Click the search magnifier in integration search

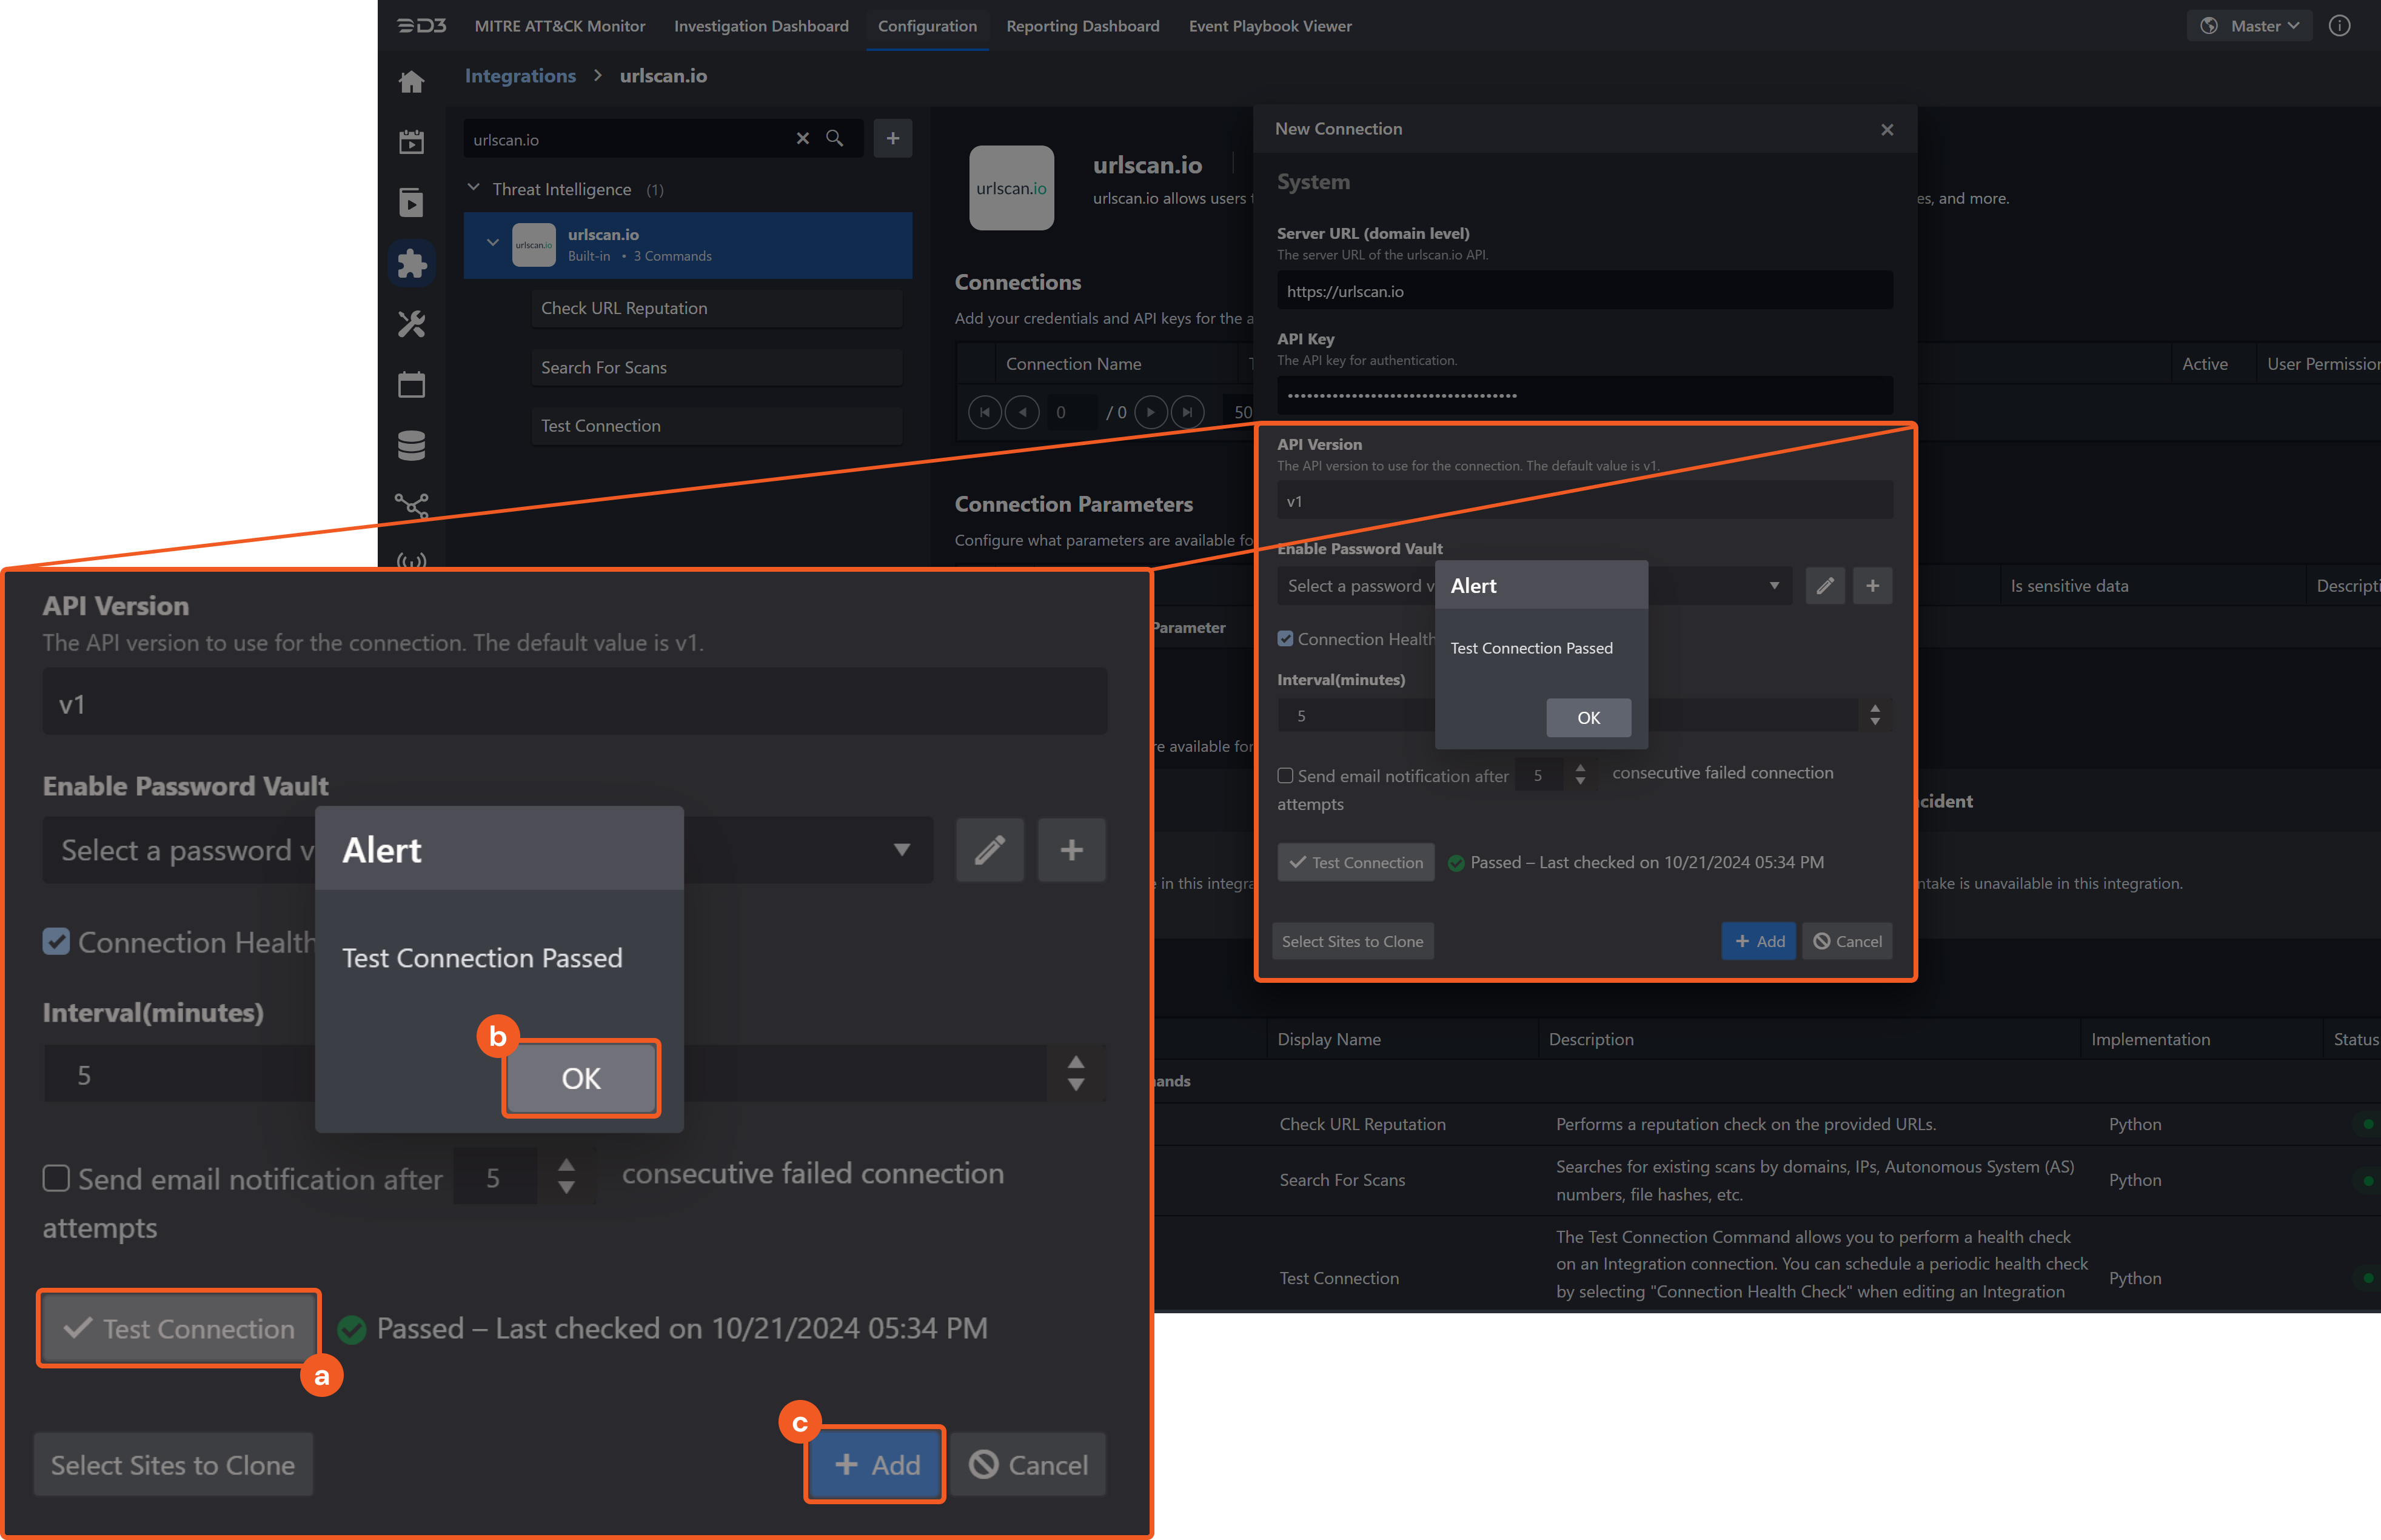tap(834, 139)
